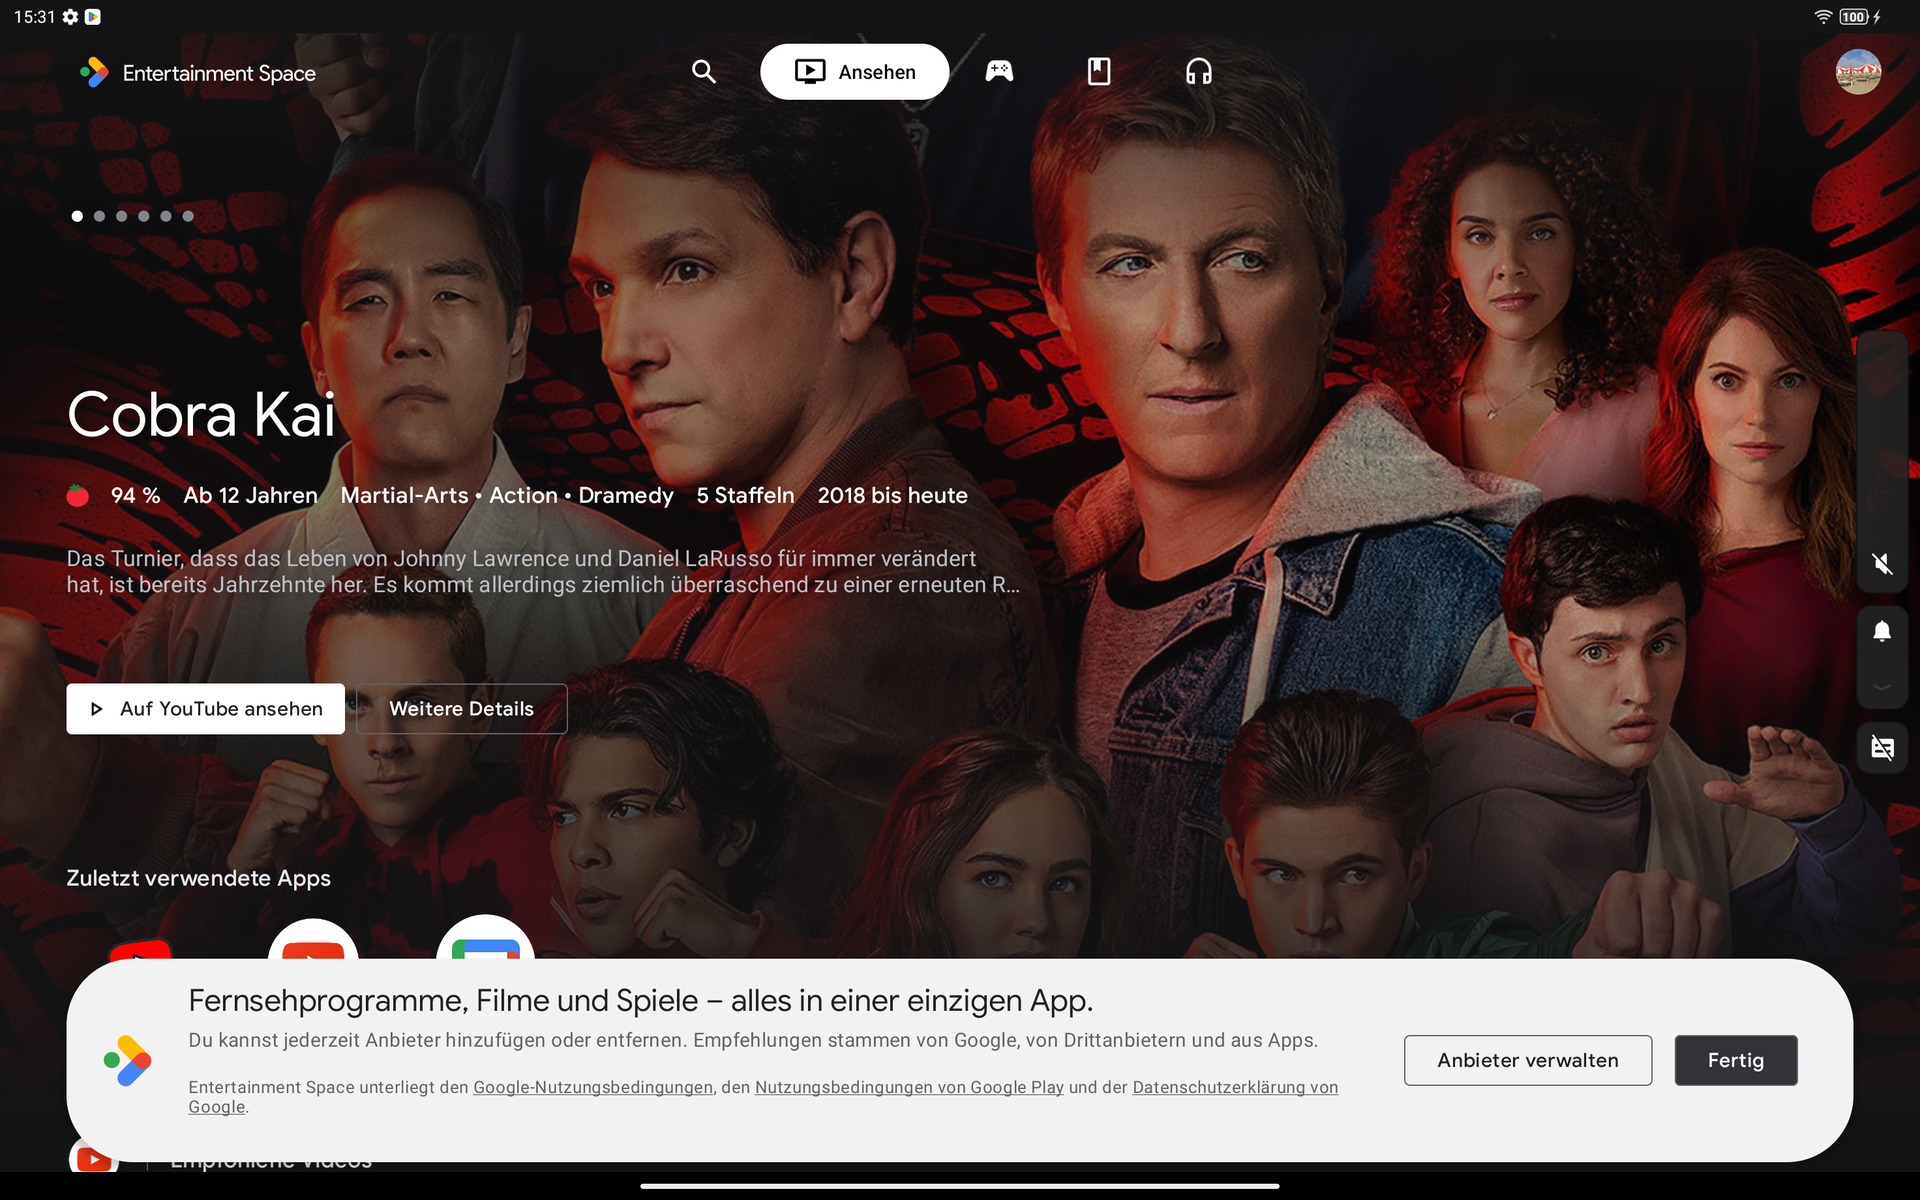Image resolution: width=1920 pixels, height=1200 pixels.
Task: Open the search icon in top bar
Action: click(x=704, y=72)
